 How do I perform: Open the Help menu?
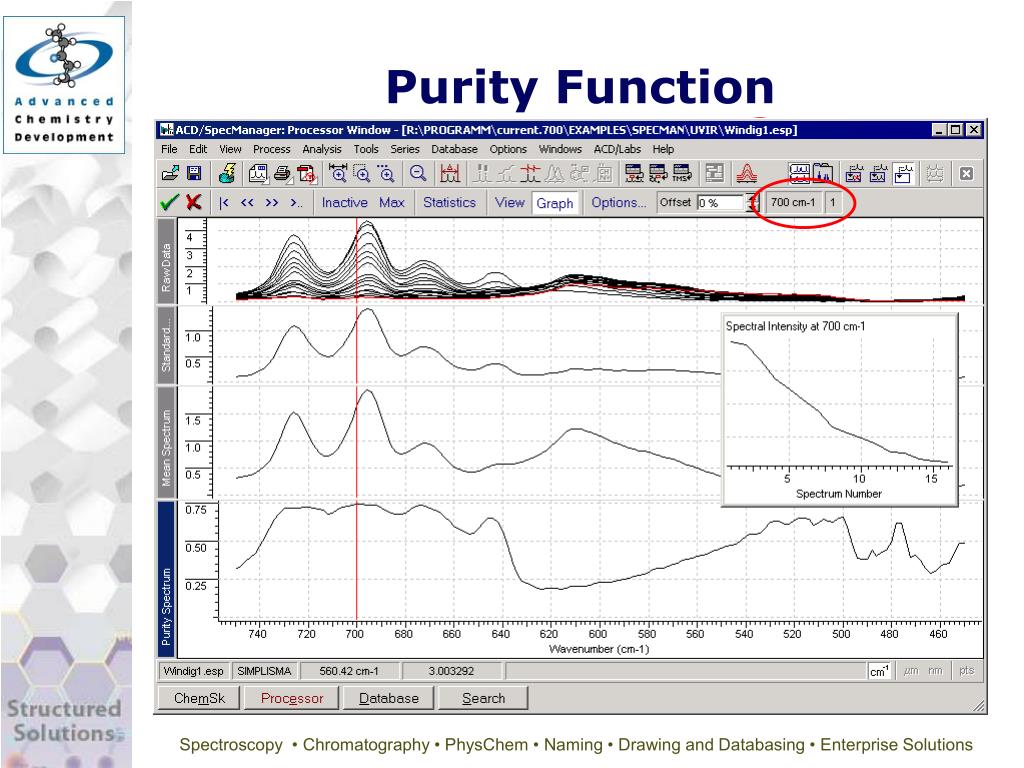point(663,149)
